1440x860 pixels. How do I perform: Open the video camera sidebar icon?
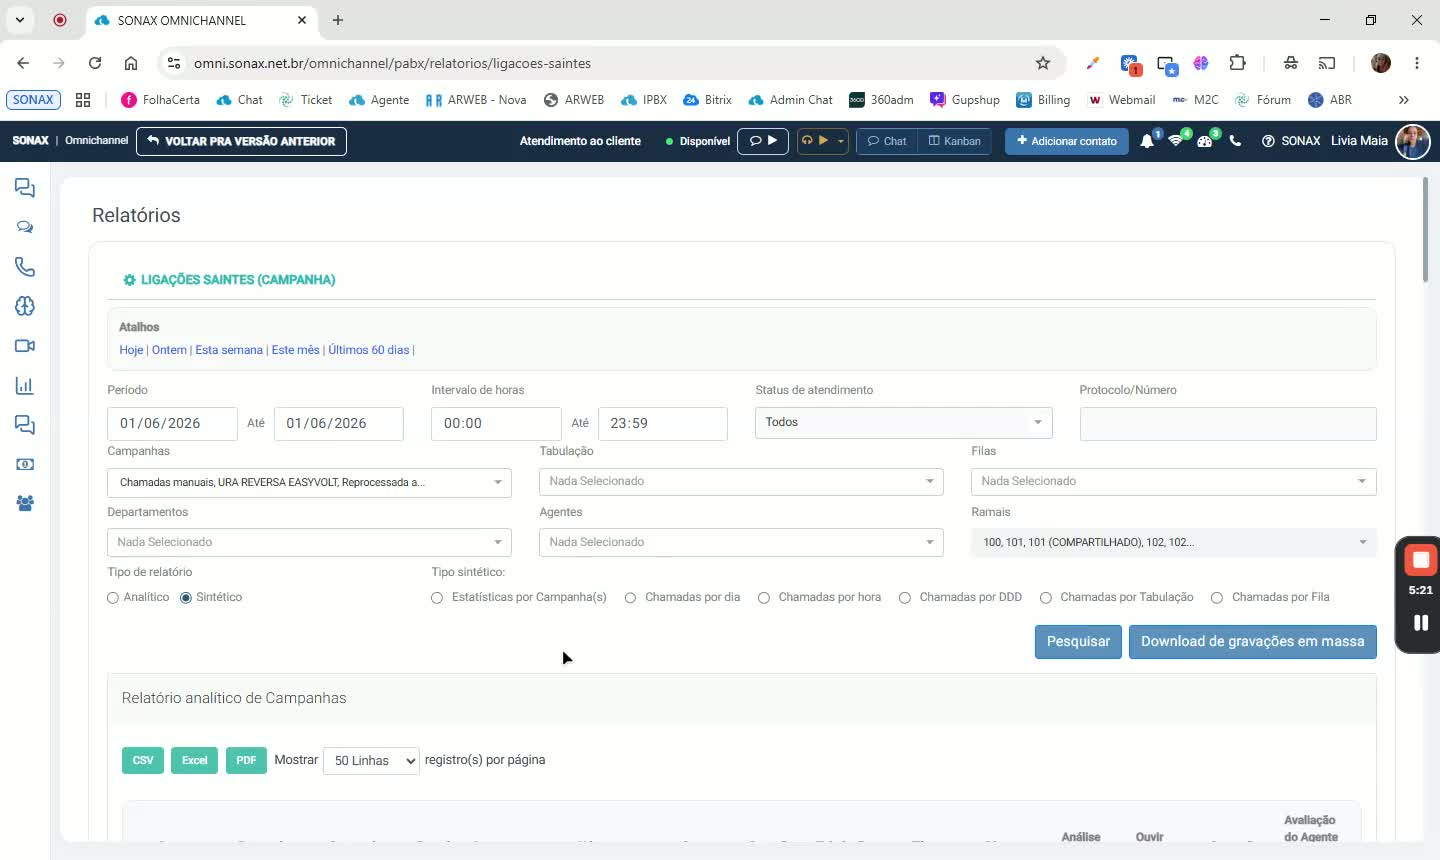click(x=25, y=346)
